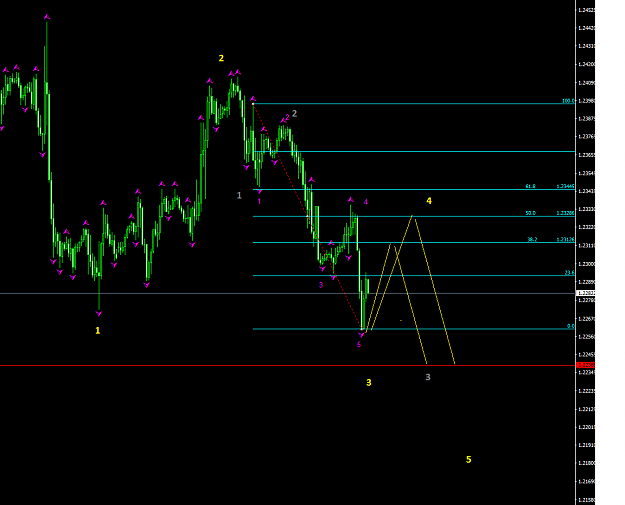Select the magenta wave label 1
Screen dimensions: 625x505
click(x=259, y=202)
